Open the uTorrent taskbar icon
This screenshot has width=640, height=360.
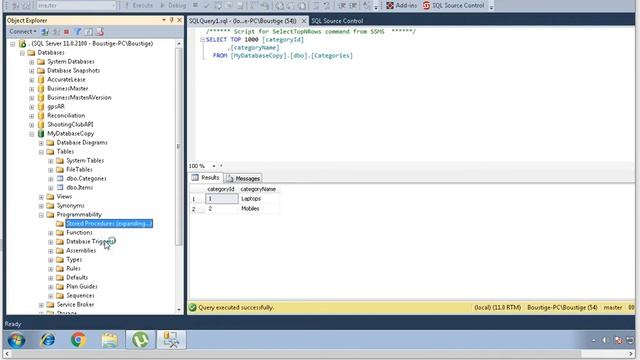[140, 340]
